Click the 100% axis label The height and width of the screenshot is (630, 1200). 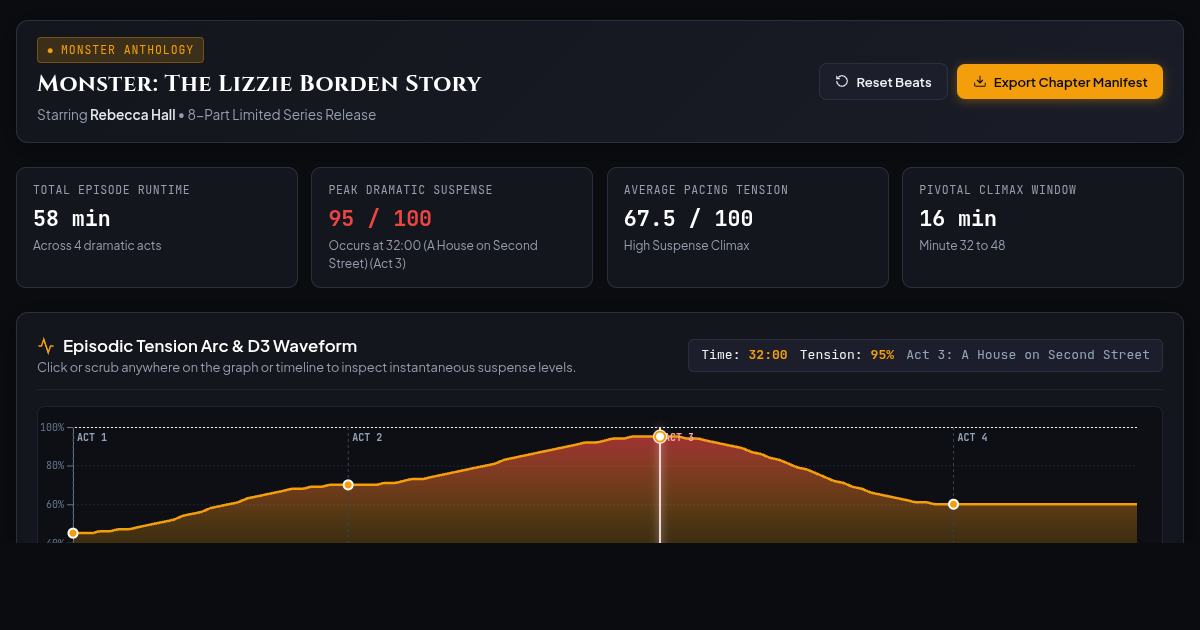click(52, 428)
